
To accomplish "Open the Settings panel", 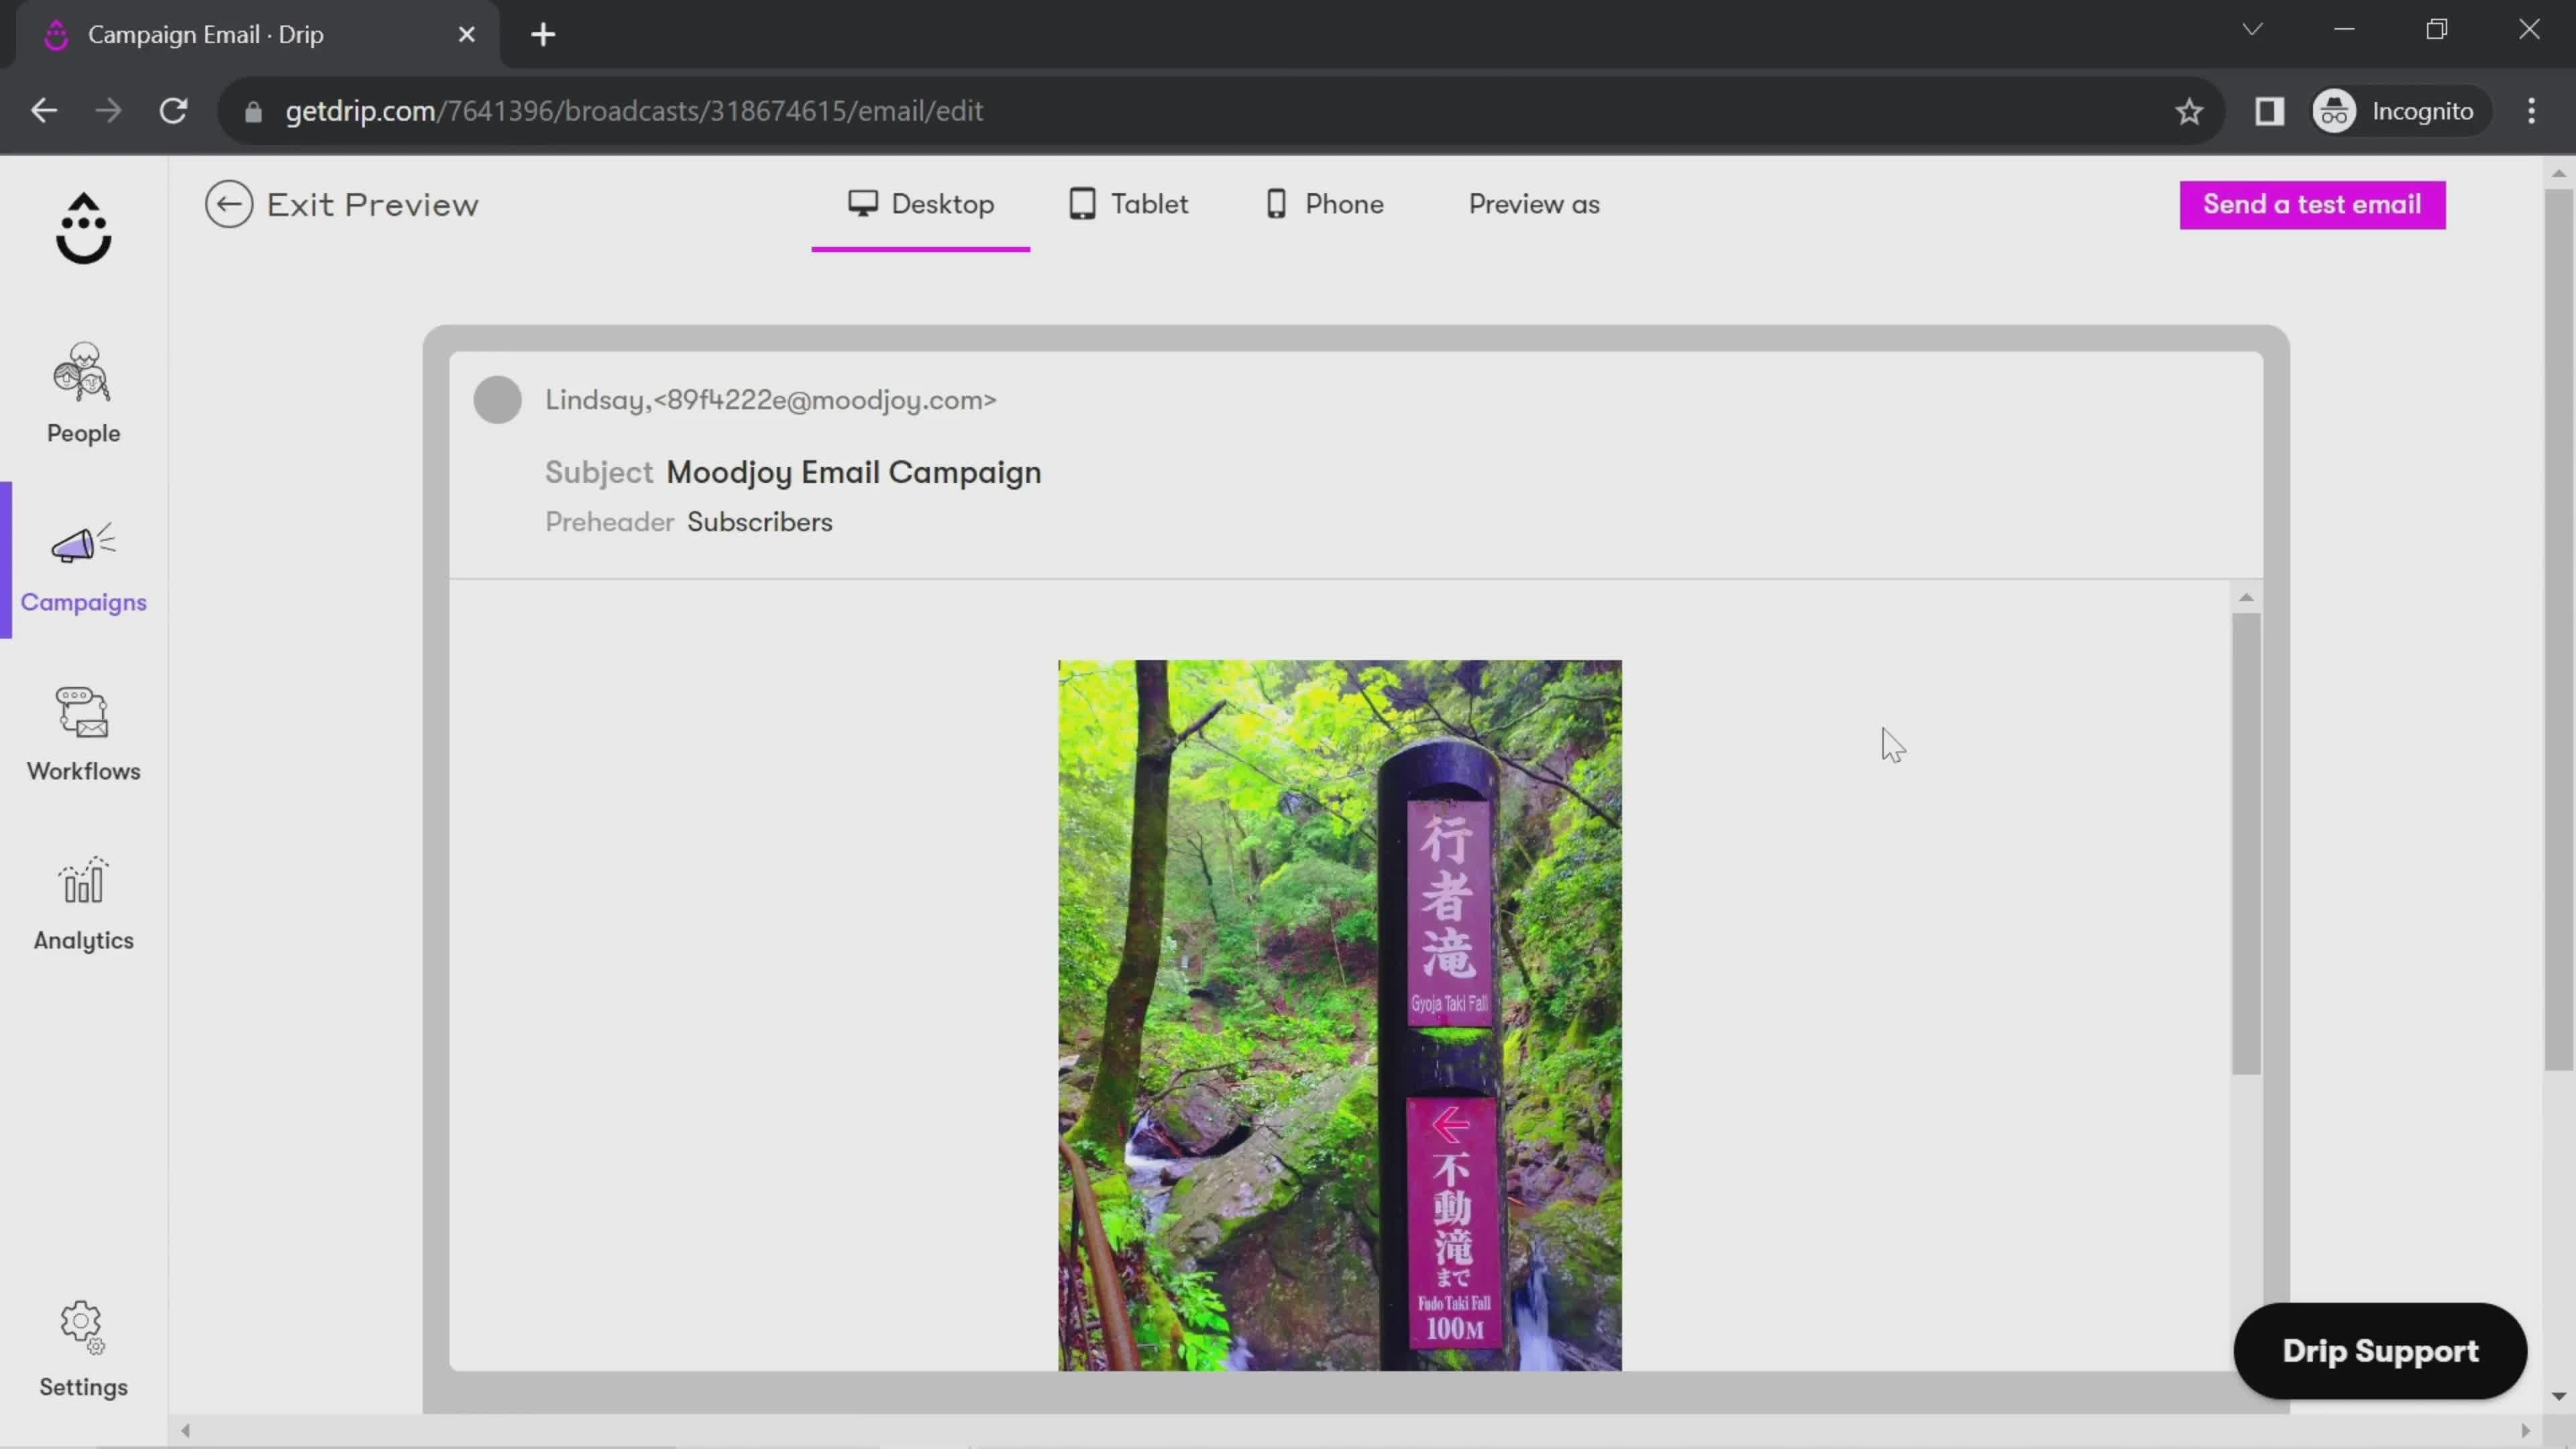I will point(83,1350).
